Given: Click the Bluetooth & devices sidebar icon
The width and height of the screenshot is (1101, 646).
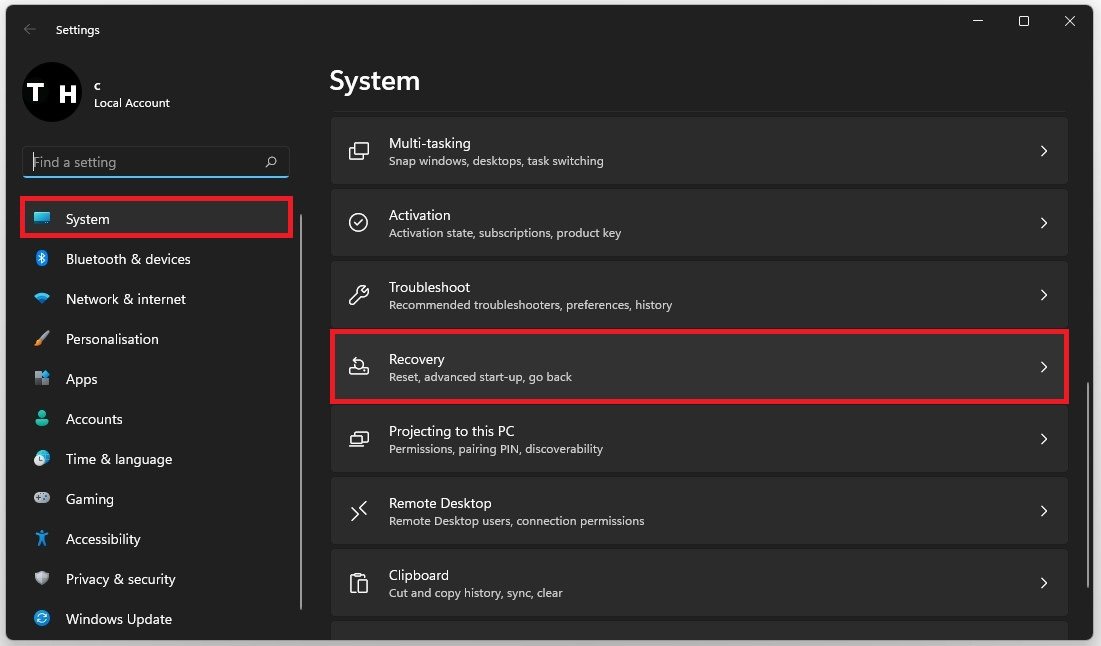Looking at the screenshot, I should (42, 259).
